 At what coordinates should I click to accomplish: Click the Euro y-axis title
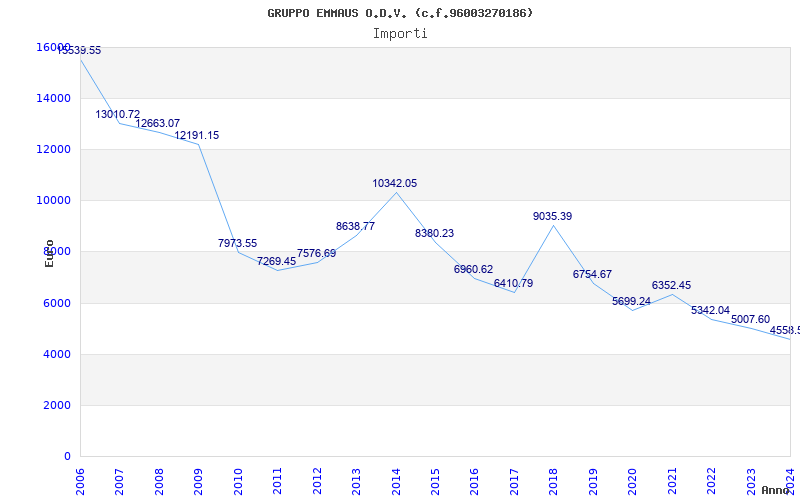[x=49, y=253]
